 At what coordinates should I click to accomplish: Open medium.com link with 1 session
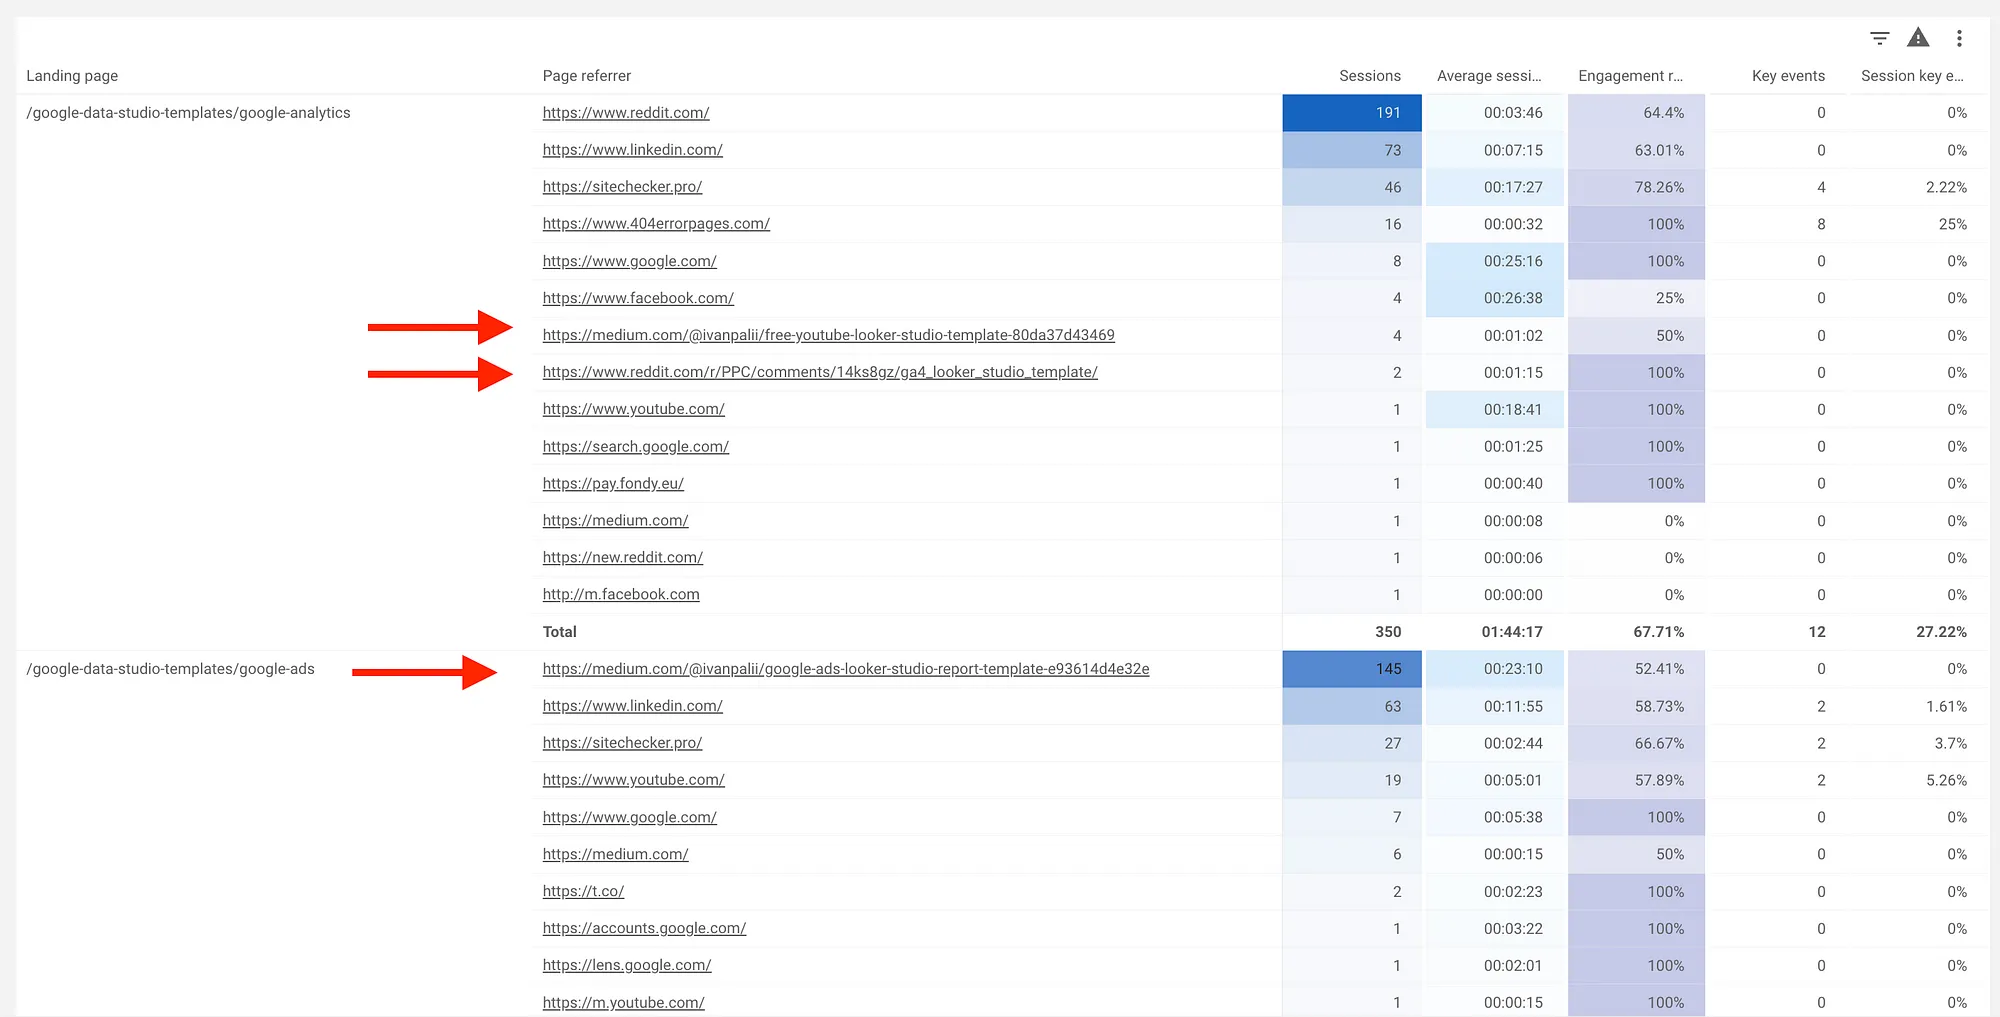coord(615,520)
